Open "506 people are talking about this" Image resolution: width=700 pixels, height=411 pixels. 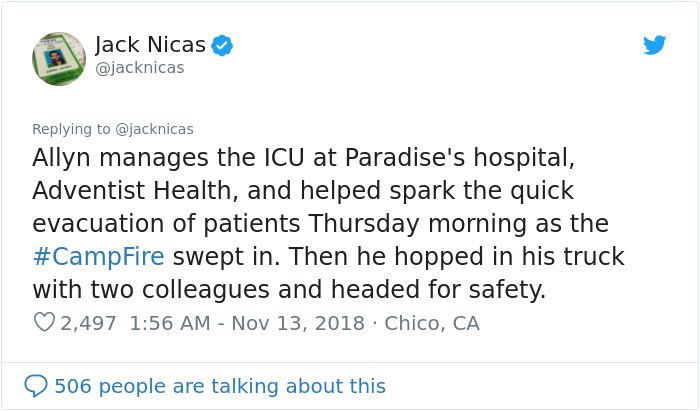[x=220, y=386]
